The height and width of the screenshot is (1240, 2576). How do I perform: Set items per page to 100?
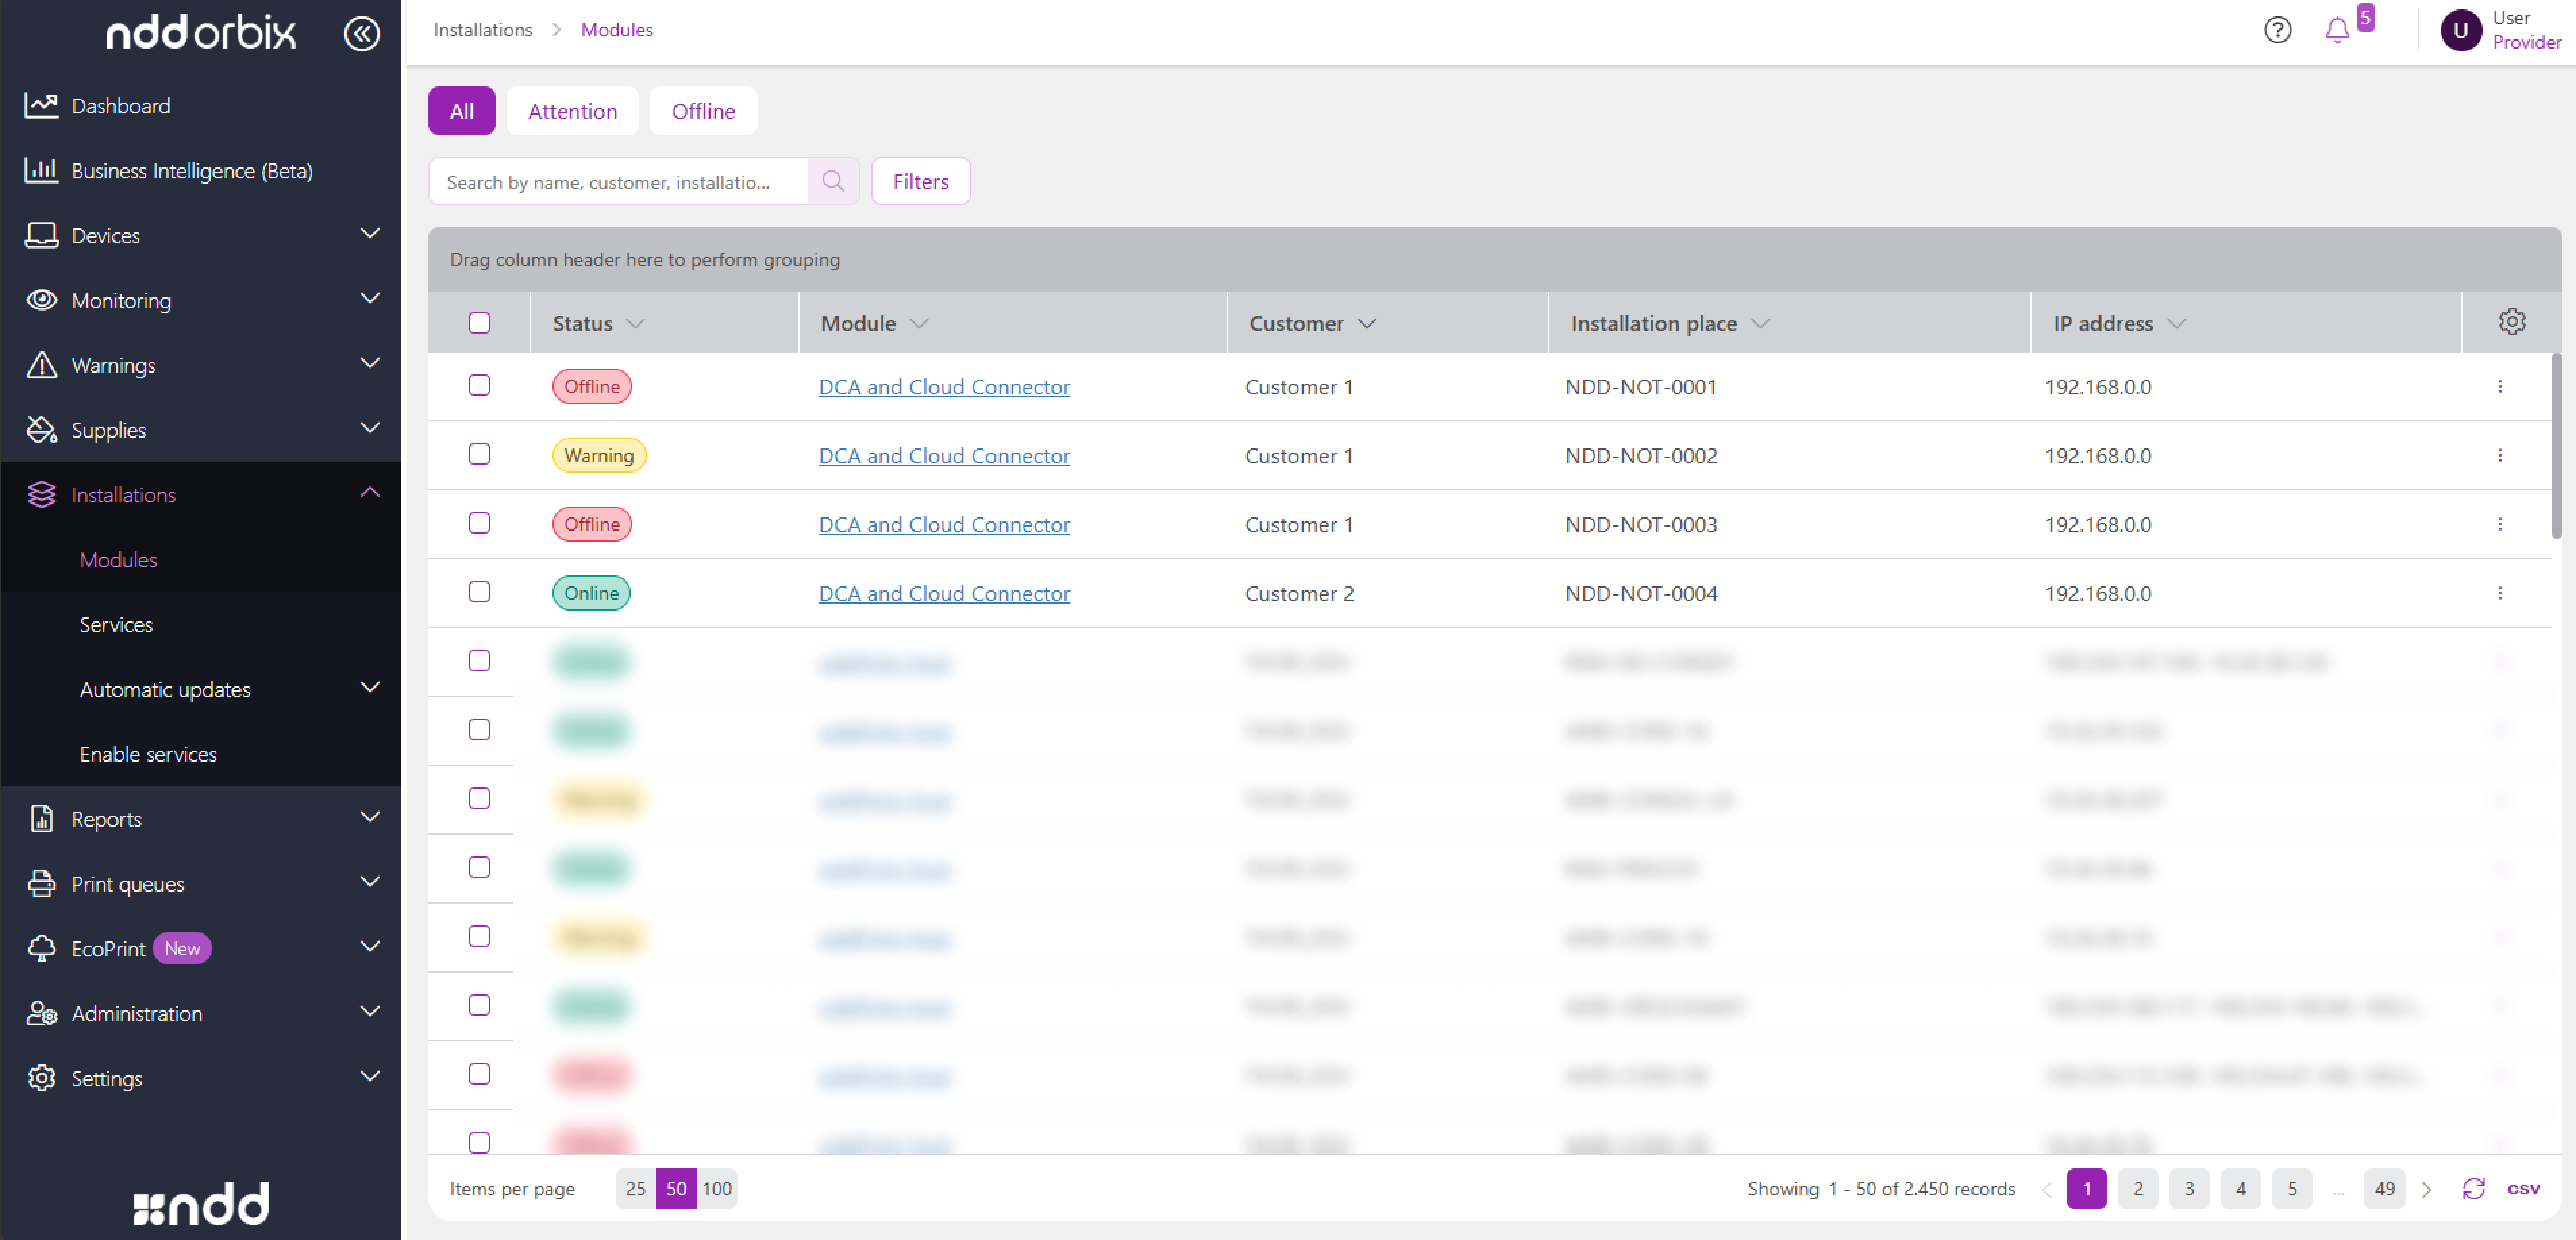716,1188
